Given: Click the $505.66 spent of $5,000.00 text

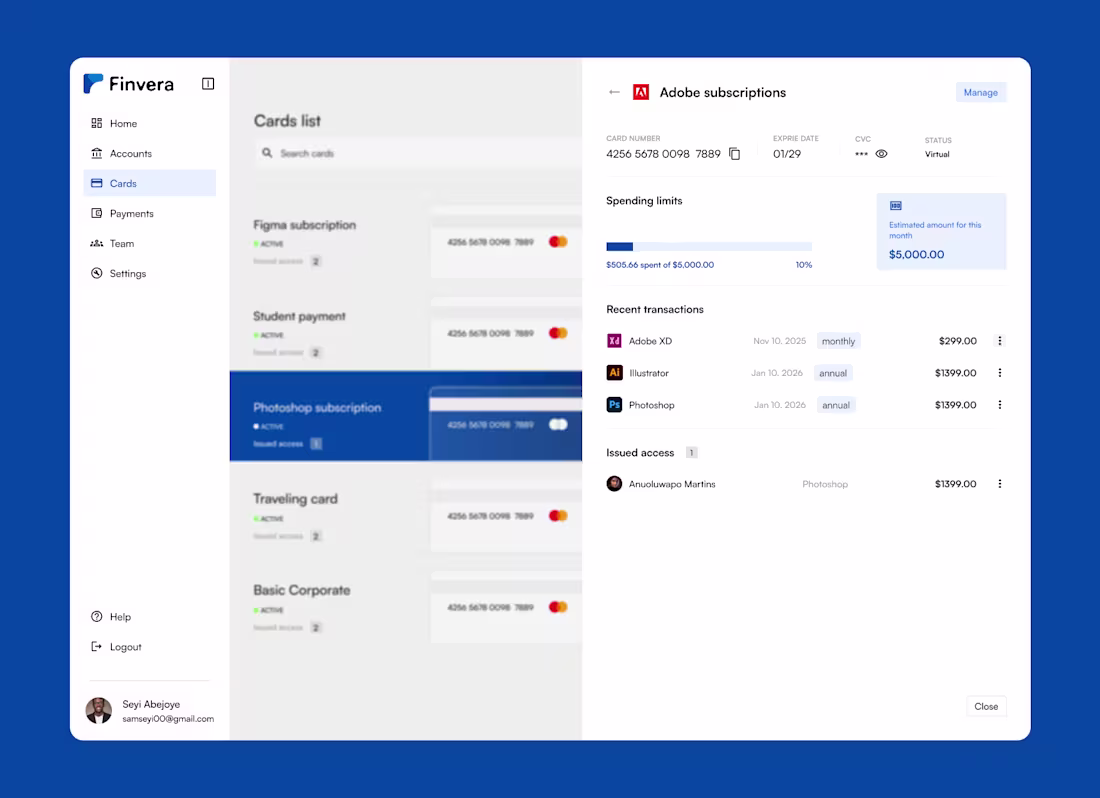Looking at the screenshot, I should pyautogui.click(x=660, y=265).
